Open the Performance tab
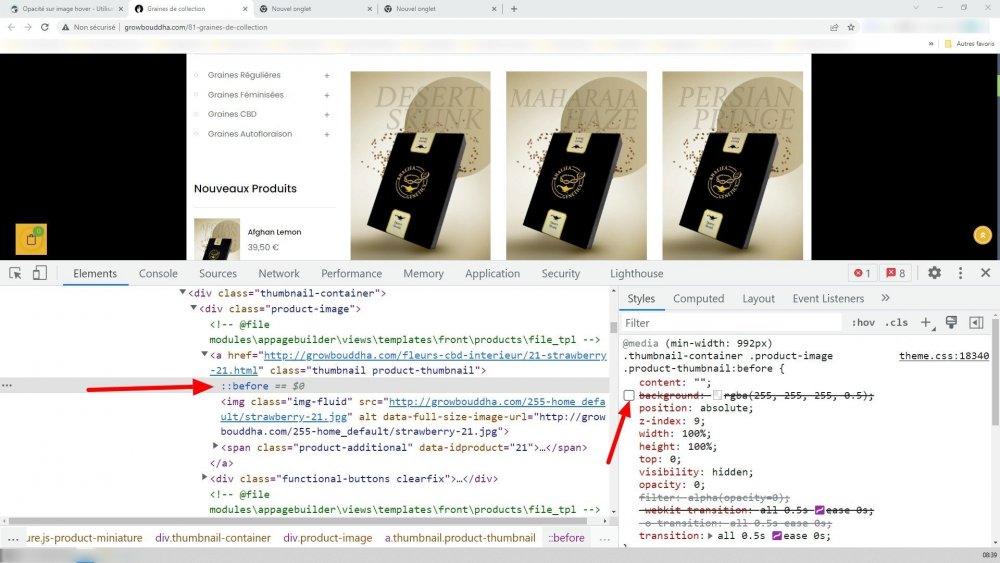 (351, 274)
